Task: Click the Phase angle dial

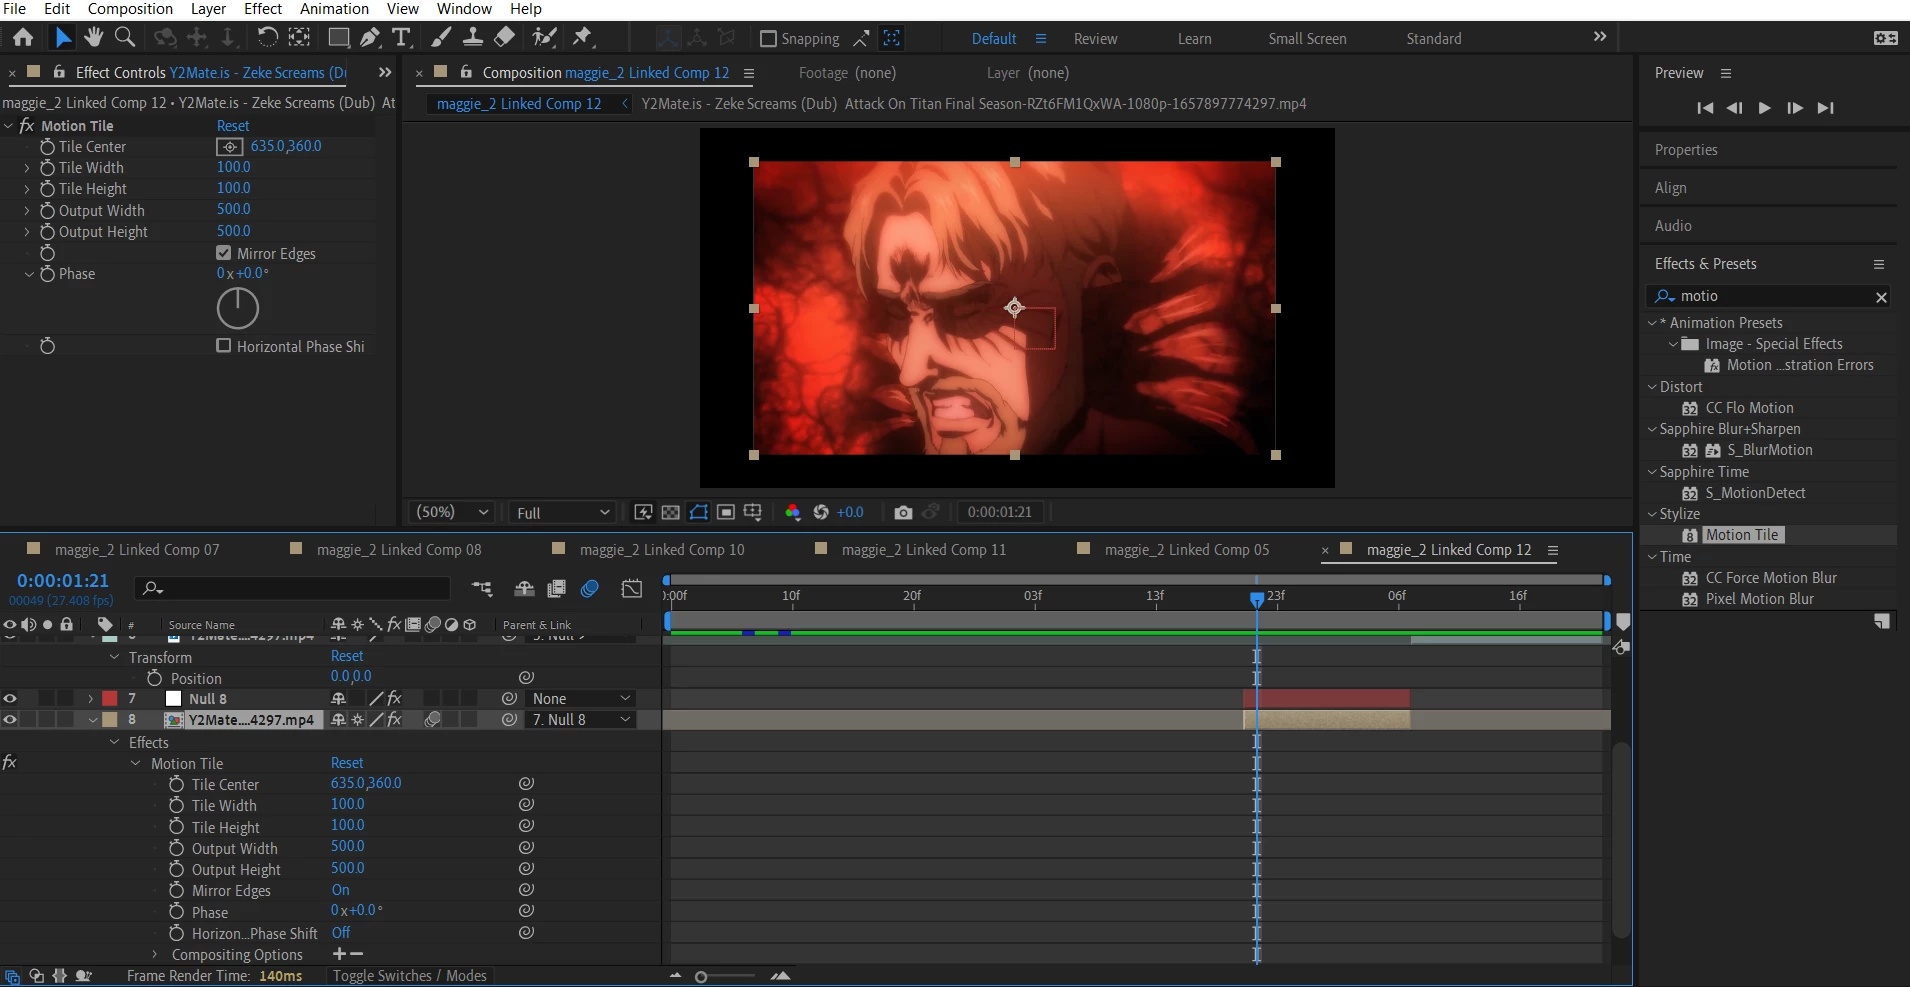Action: pyautogui.click(x=238, y=308)
